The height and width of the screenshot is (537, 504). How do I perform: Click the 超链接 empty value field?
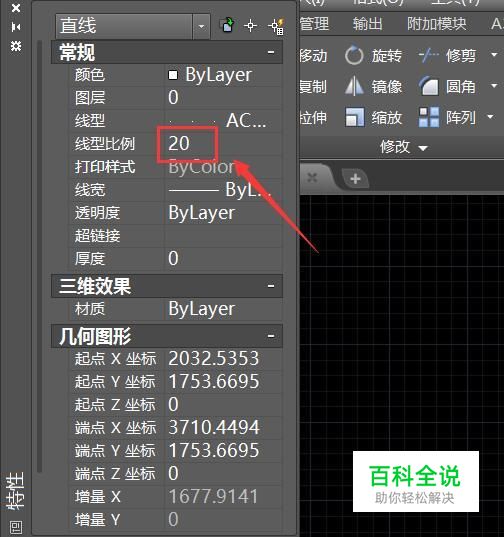[223, 236]
